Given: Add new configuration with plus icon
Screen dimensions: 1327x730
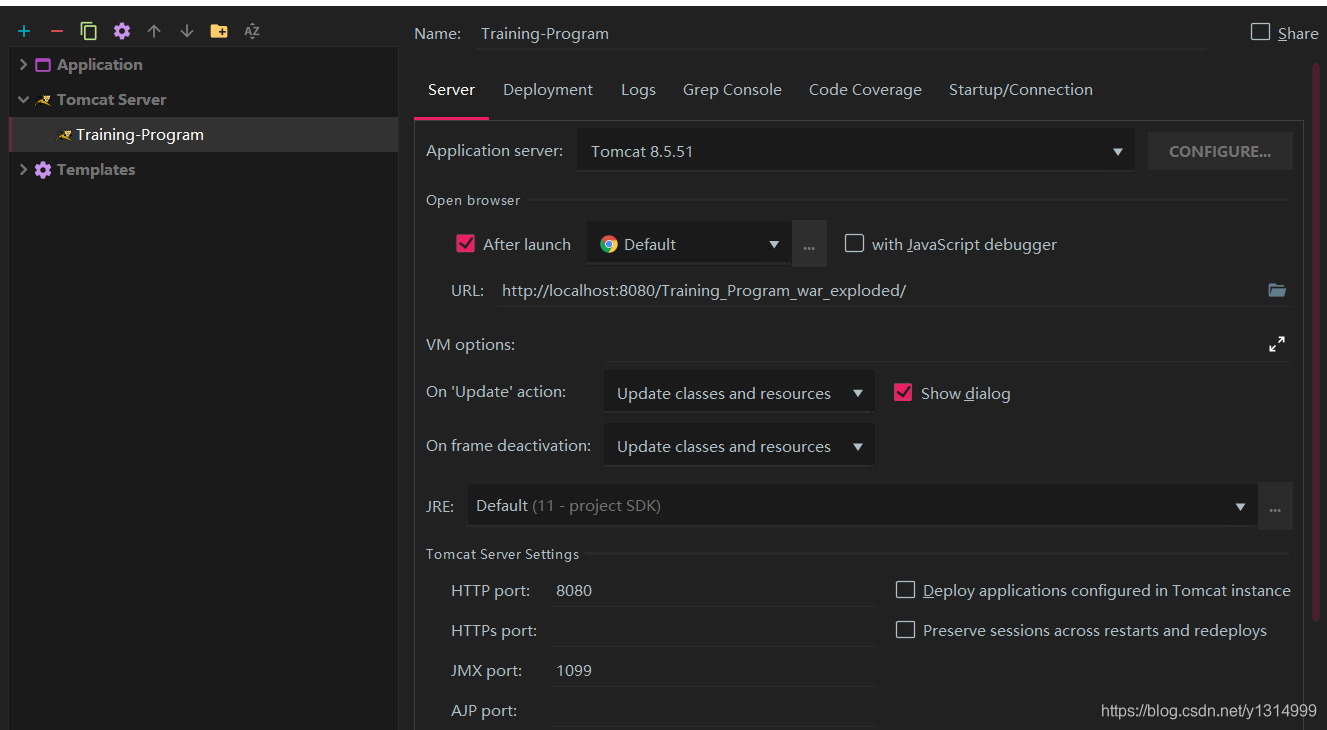Looking at the screenshot, I should click(24, 31).
